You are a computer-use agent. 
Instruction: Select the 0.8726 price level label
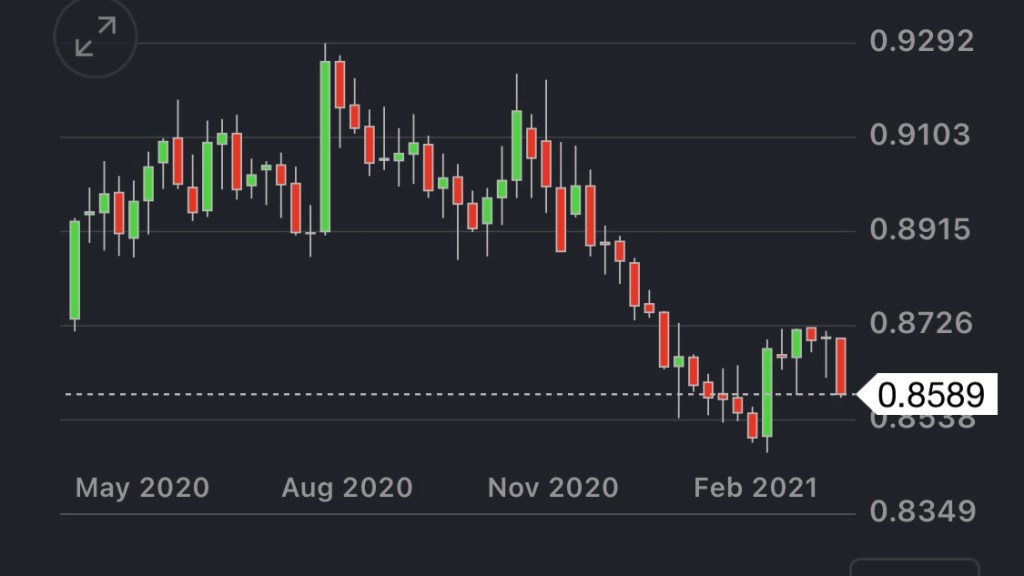point(920,323)
